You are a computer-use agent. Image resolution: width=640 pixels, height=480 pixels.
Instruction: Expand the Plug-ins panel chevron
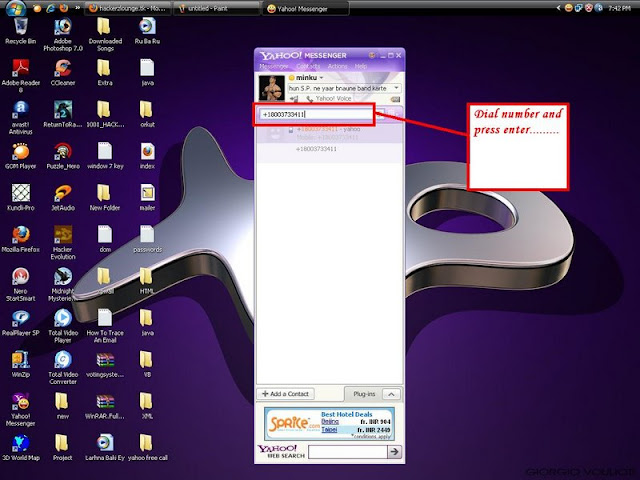pos(391,394)
